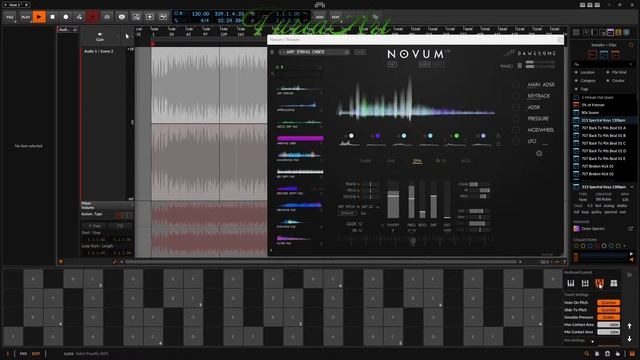Select the white layer dot in Novum
The image size is (640, 360).
pyautogui.click(x=351, y=136)
